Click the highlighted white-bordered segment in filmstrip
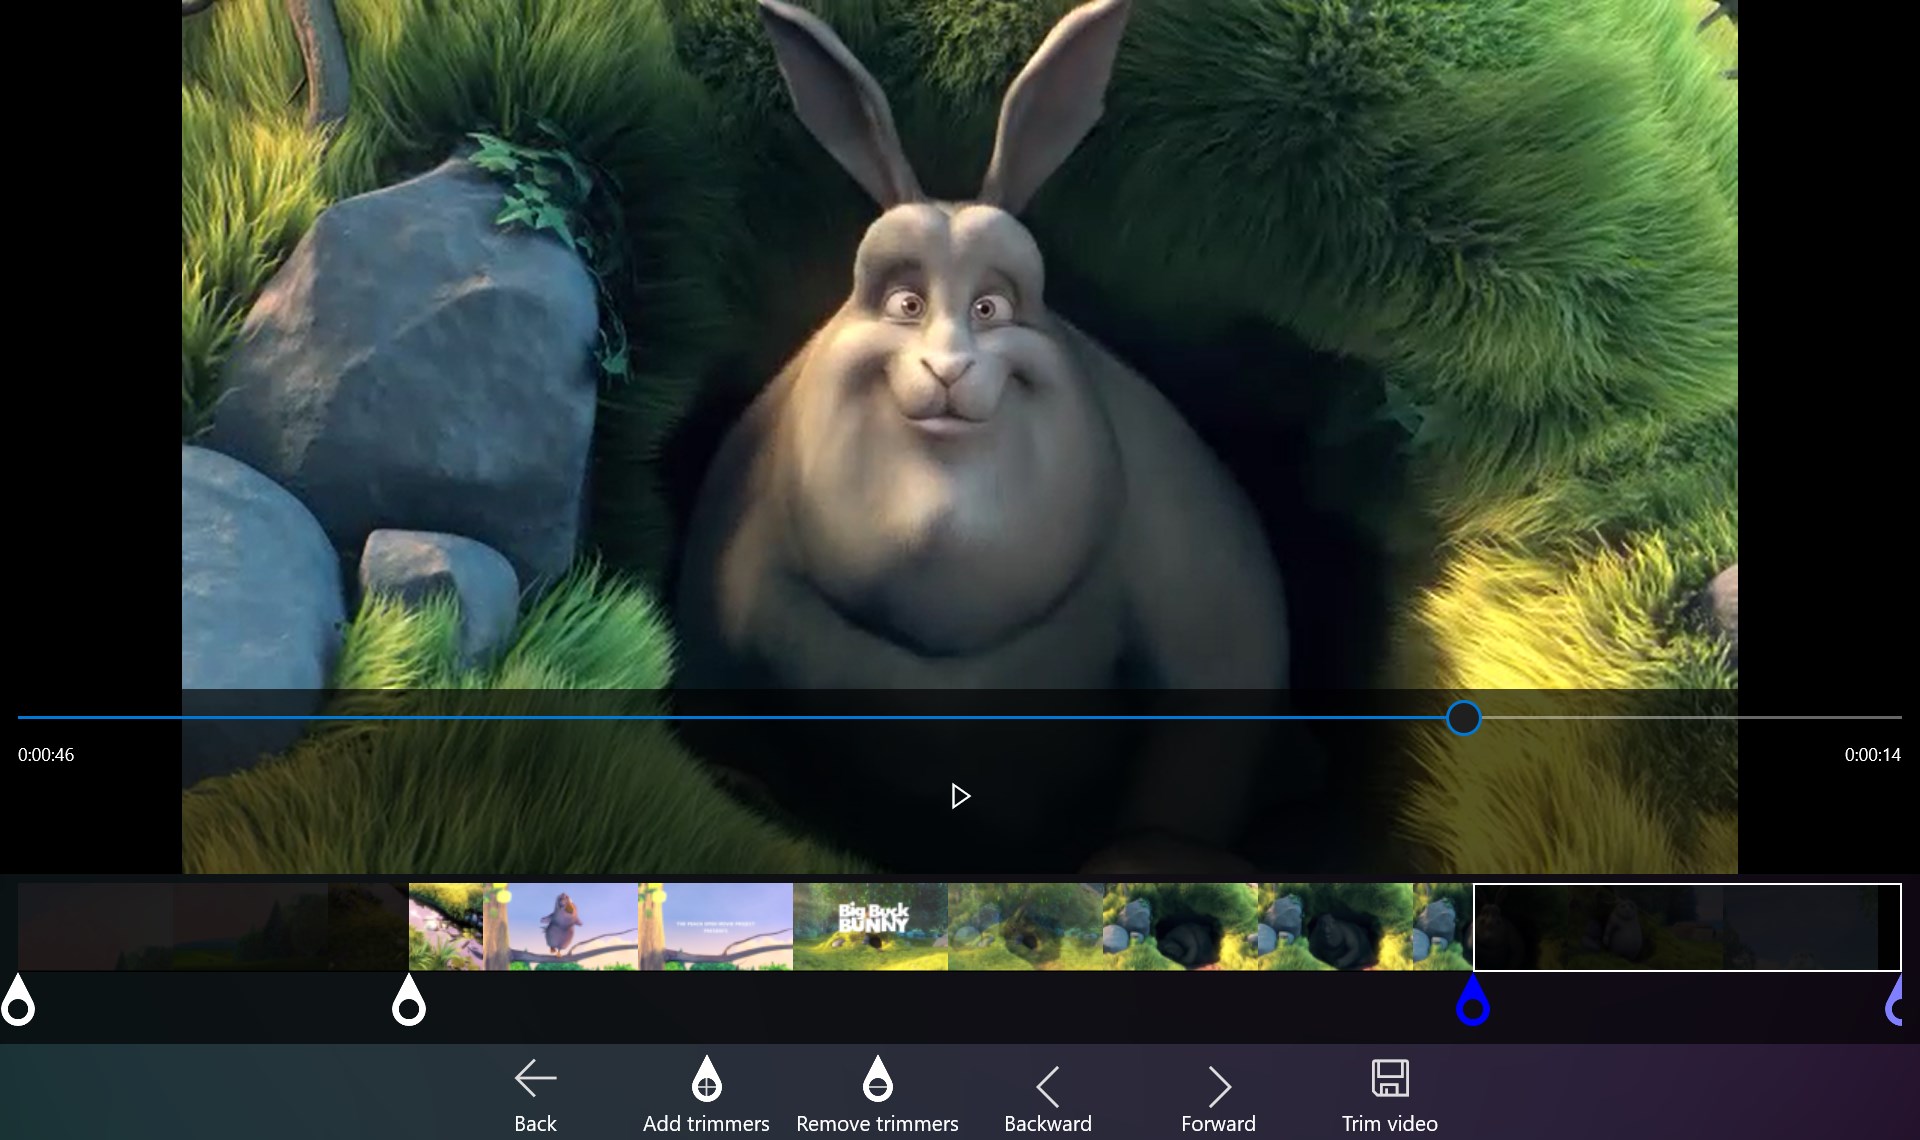Screen dimensions: 1920x1140 (1687, 926)
